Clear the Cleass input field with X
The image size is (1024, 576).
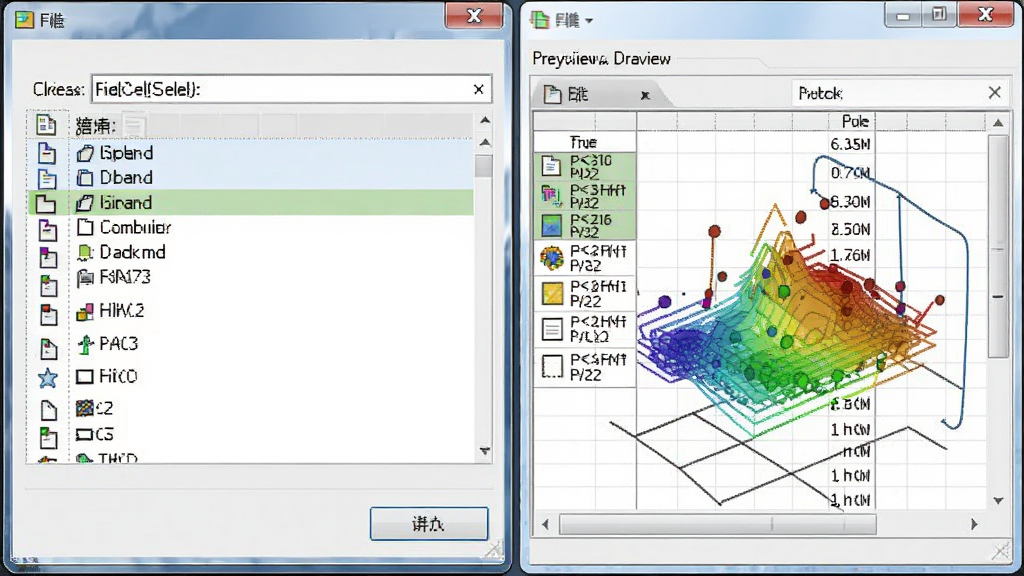pyautogui.click(x=479, y=89)
